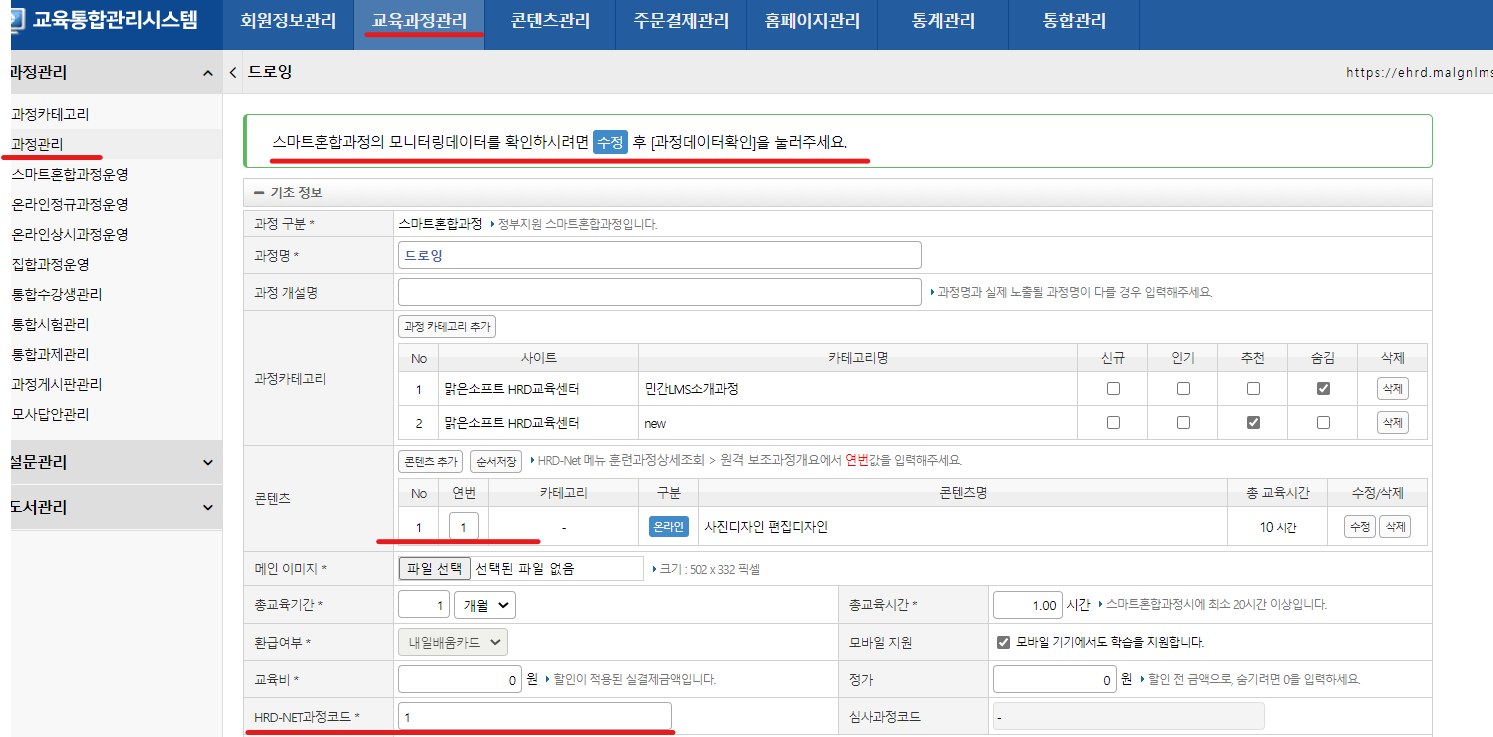This screenshot has width=1493, height=737.
Task: Click 파일 선택 for main image
Action: (x=434, y=568)
